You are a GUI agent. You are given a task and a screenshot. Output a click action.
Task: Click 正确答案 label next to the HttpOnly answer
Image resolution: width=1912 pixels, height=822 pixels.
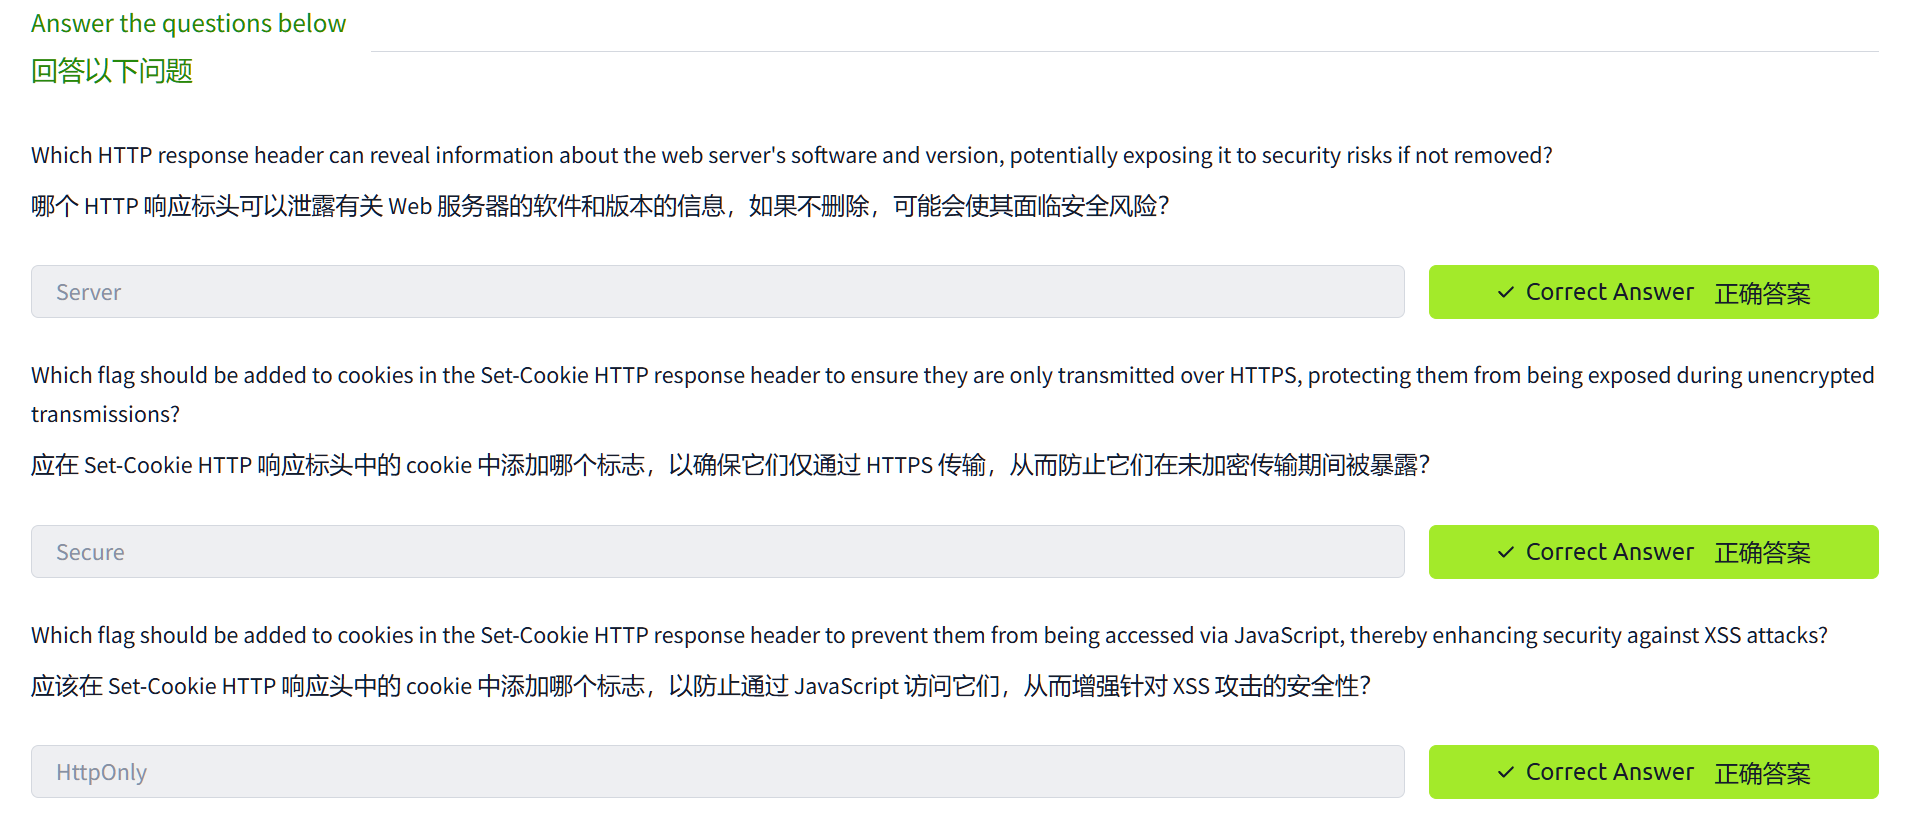(1762, 773)
